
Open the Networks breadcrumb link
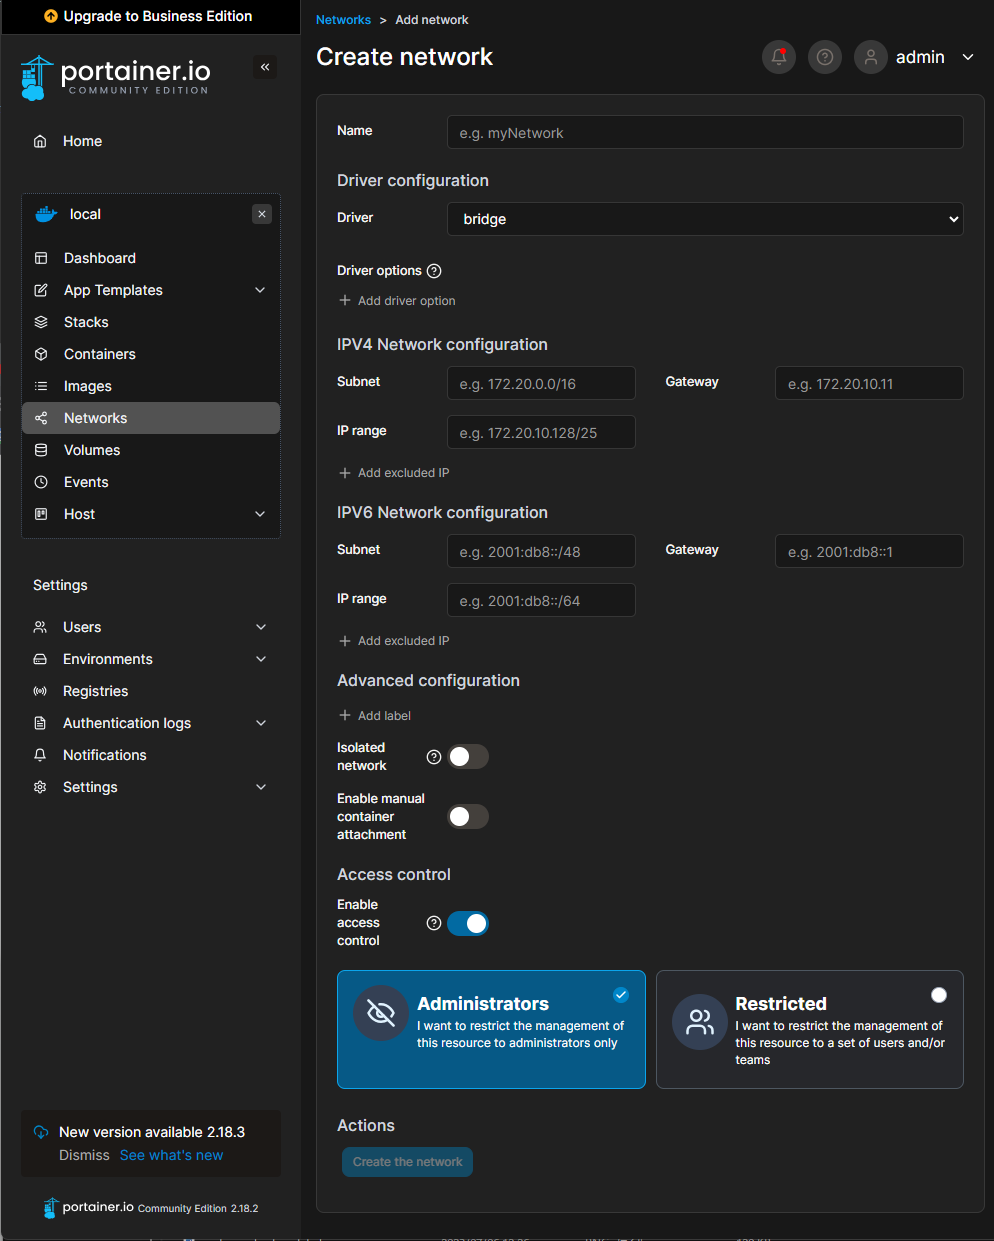click(x=343, y=19)
